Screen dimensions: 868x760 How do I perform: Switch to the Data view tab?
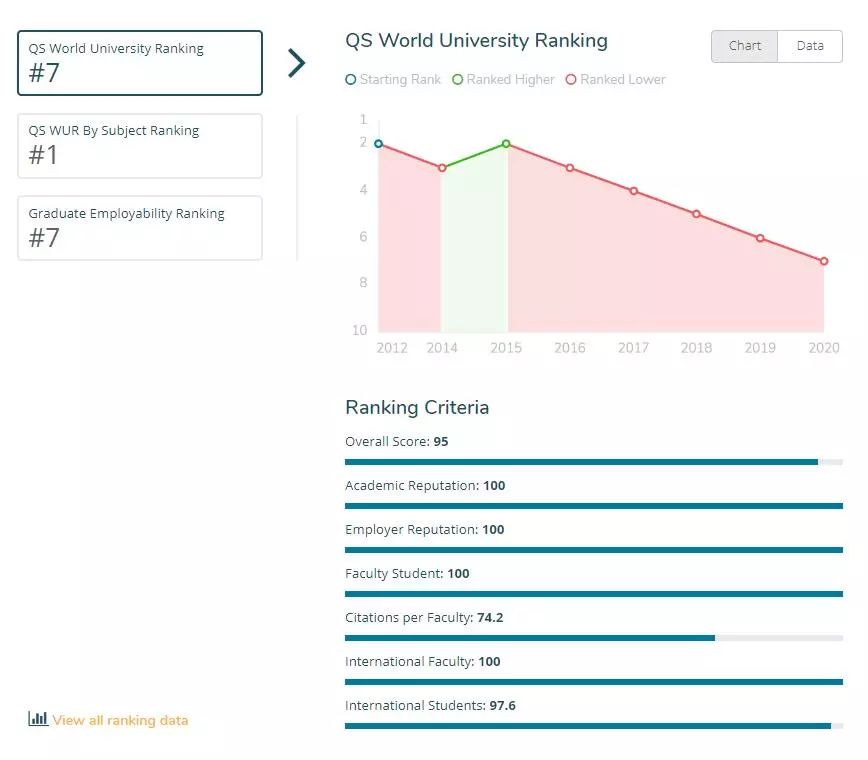pyautogui.click(x=809, y=46)
